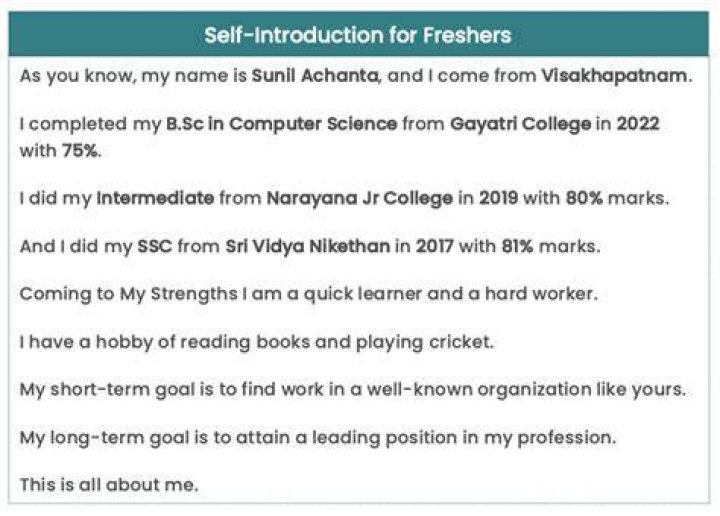Click the bold year 2017

pos(434,247)
